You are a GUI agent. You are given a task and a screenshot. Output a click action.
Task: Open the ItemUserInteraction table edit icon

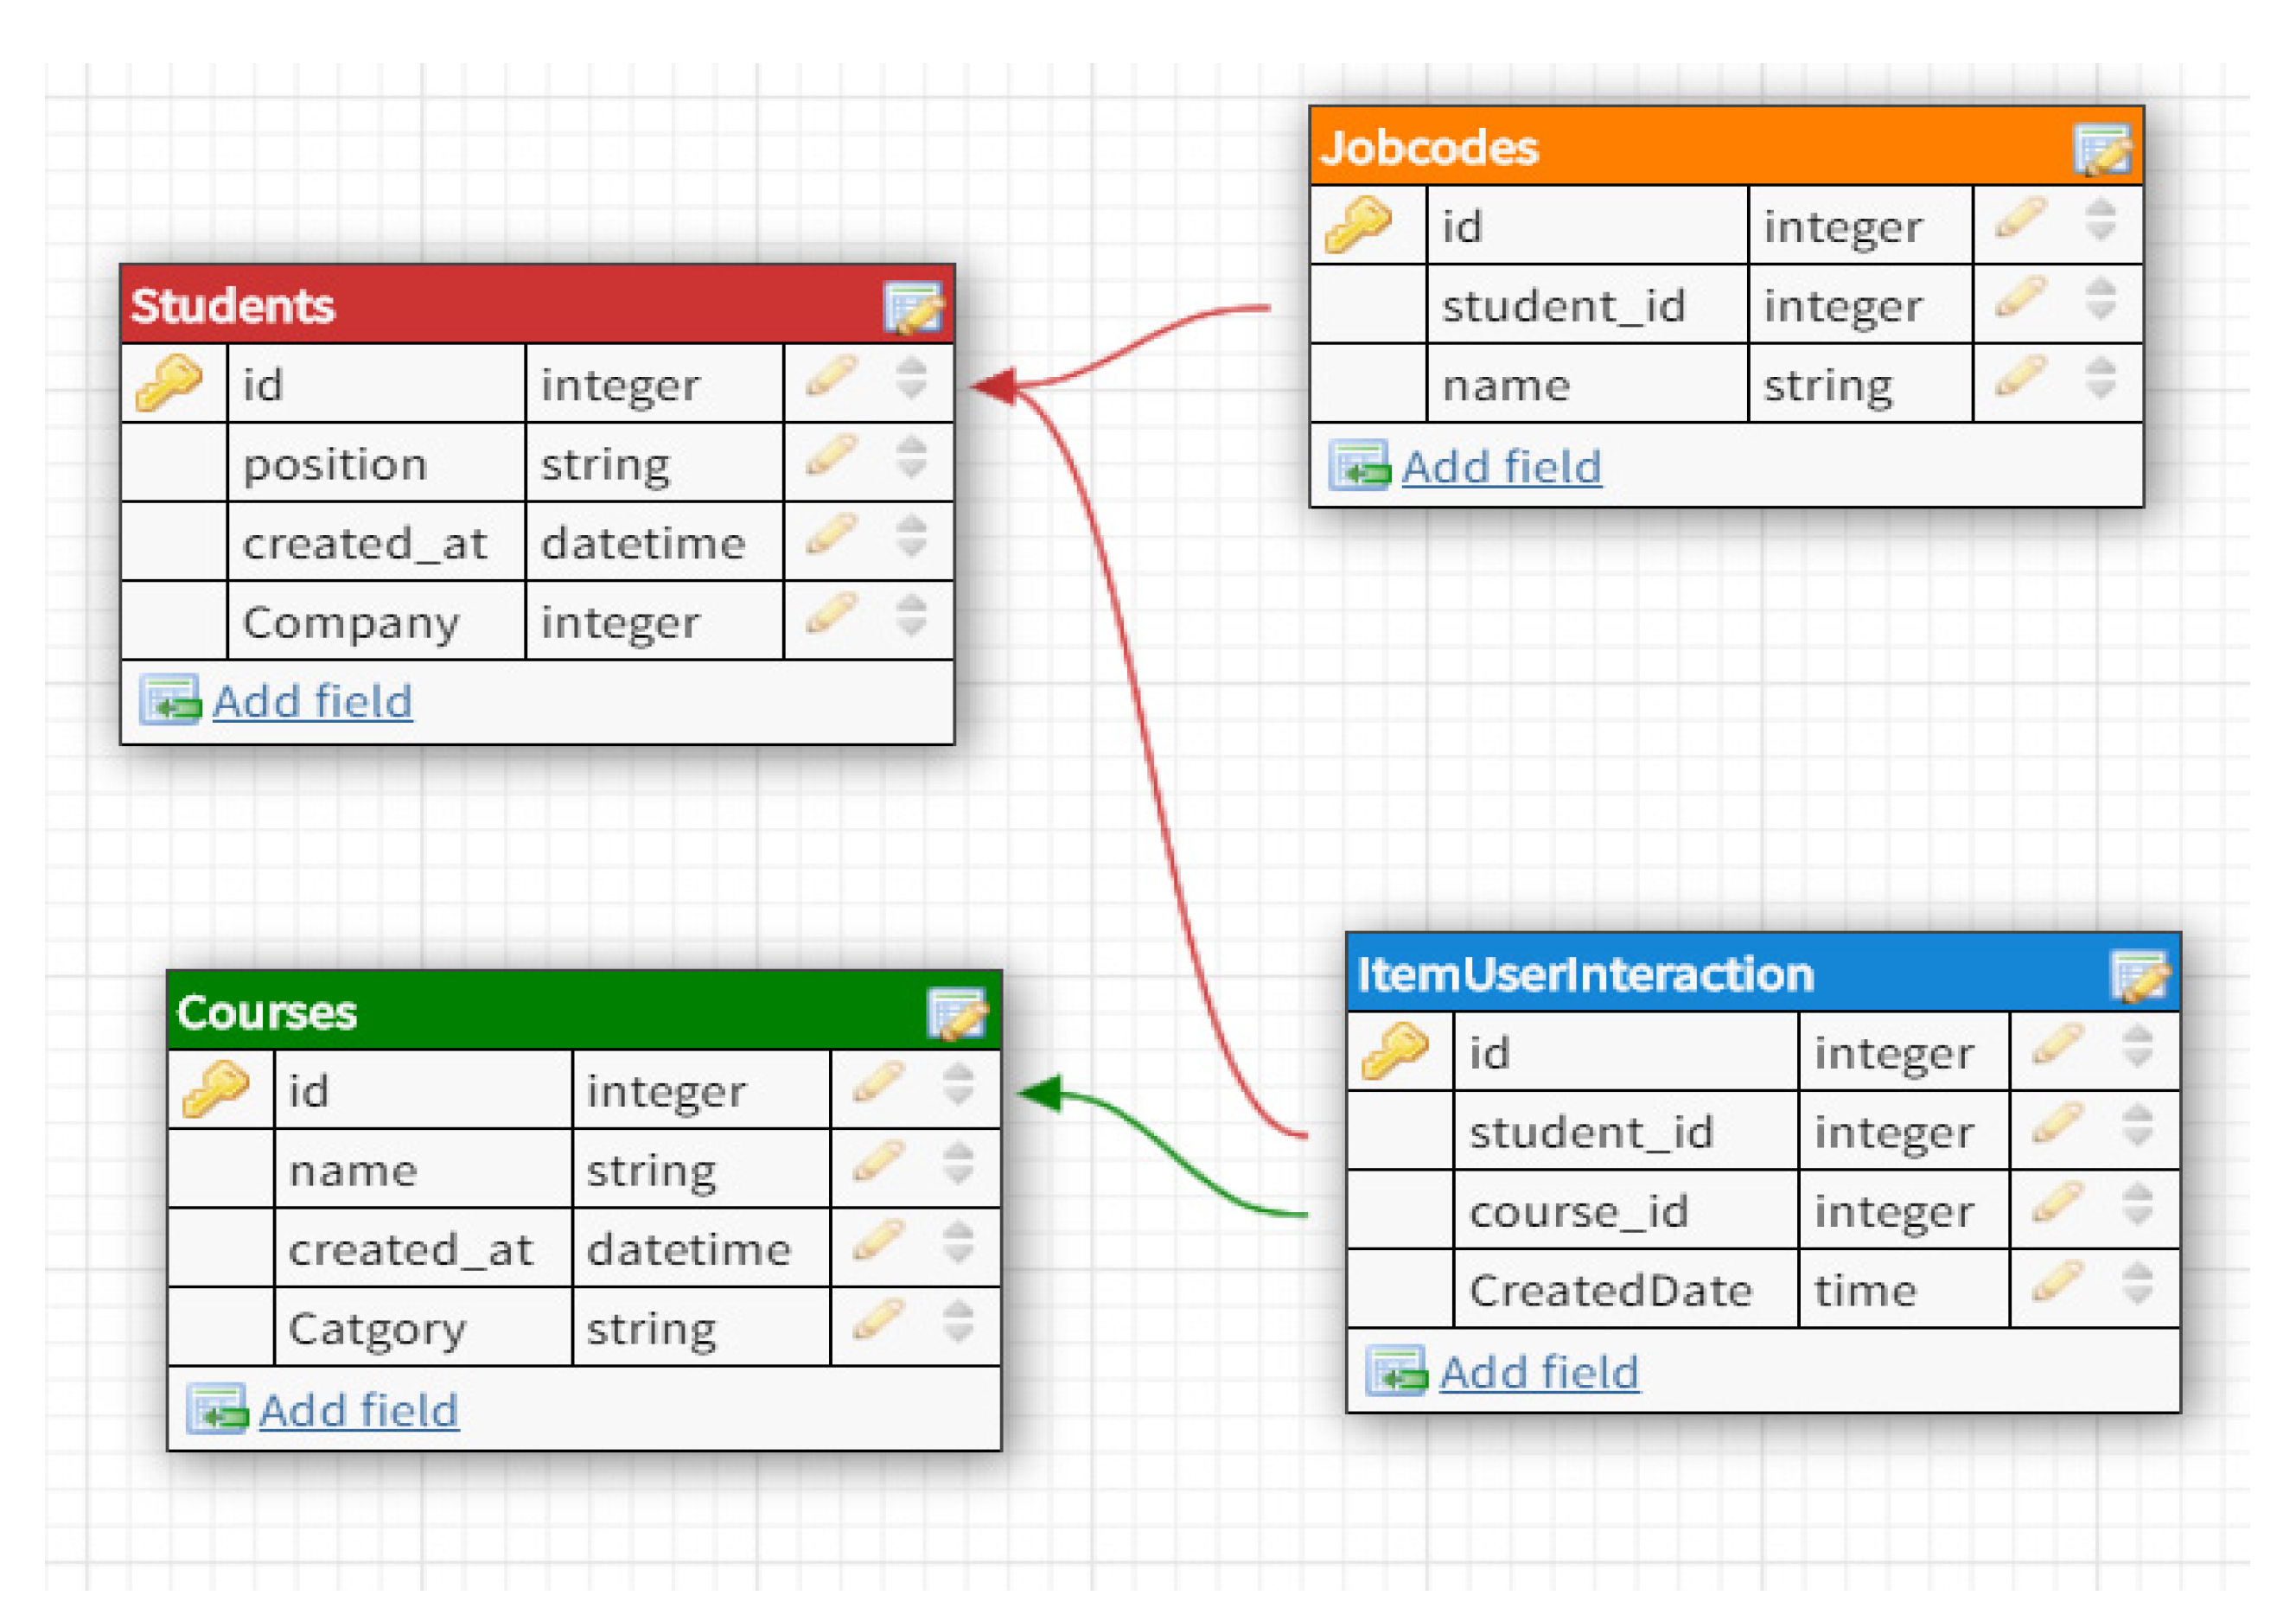pyautogui.click(x=2139, y=975)
